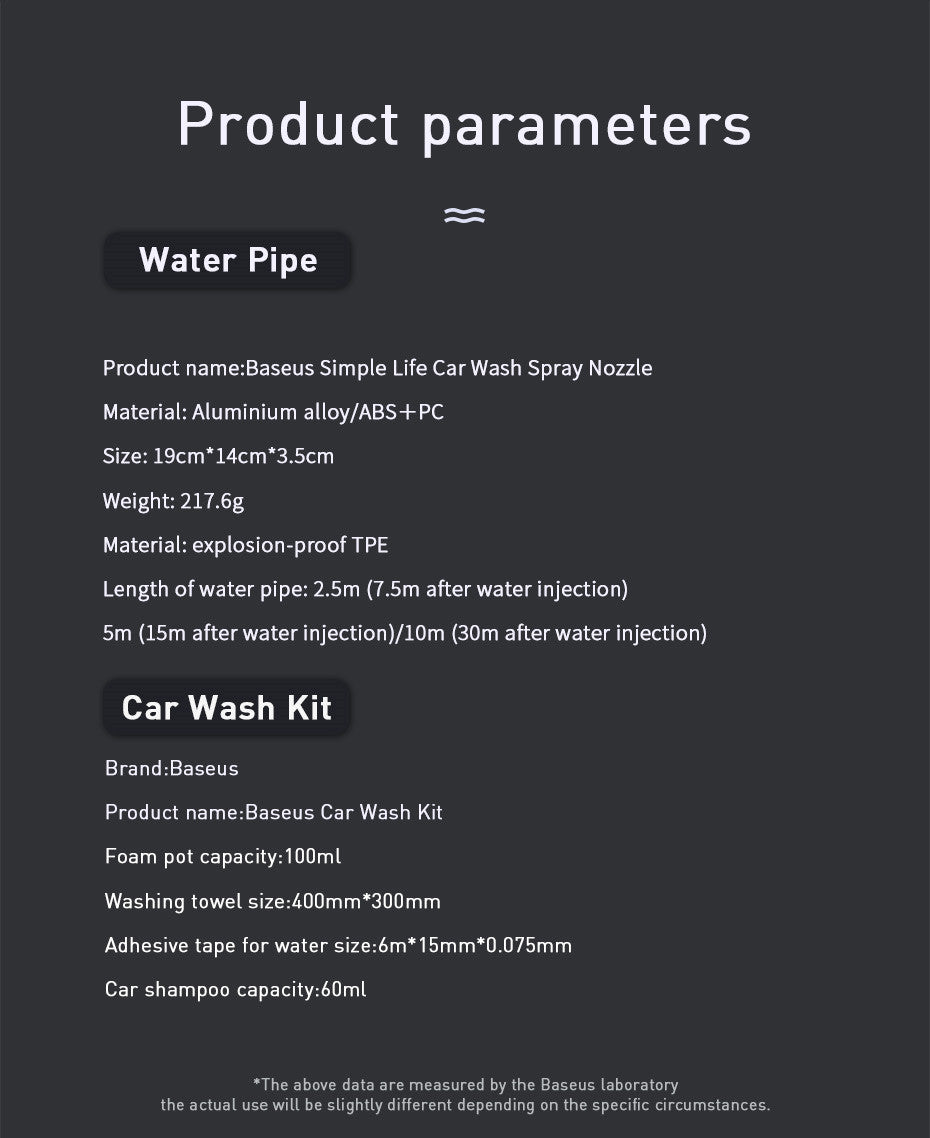Click the Baseus laboratory disclaimer line
Image resolution: width=930 pixels, height=1138 pixels.
point(465,1084)
